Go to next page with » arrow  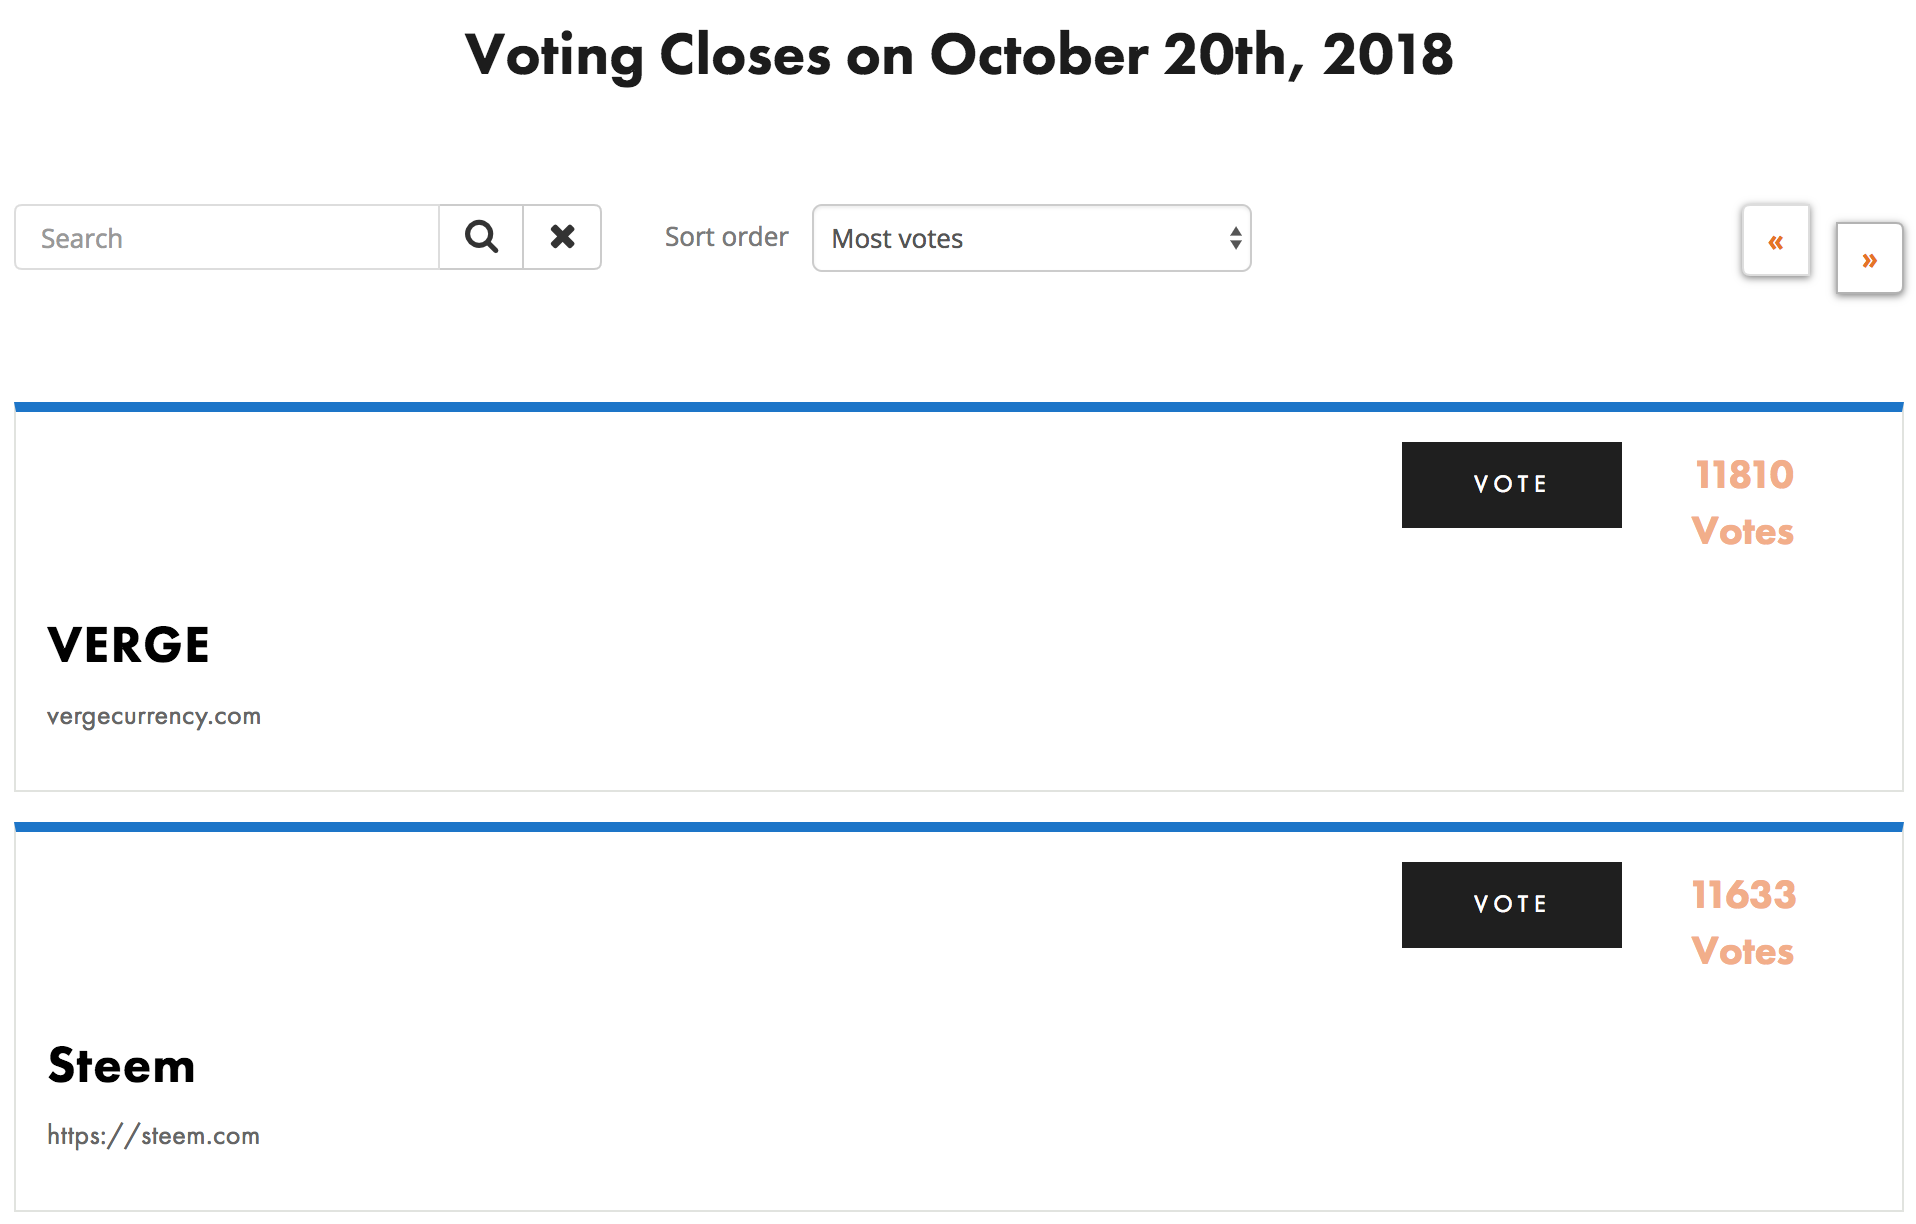[1868, 259]
